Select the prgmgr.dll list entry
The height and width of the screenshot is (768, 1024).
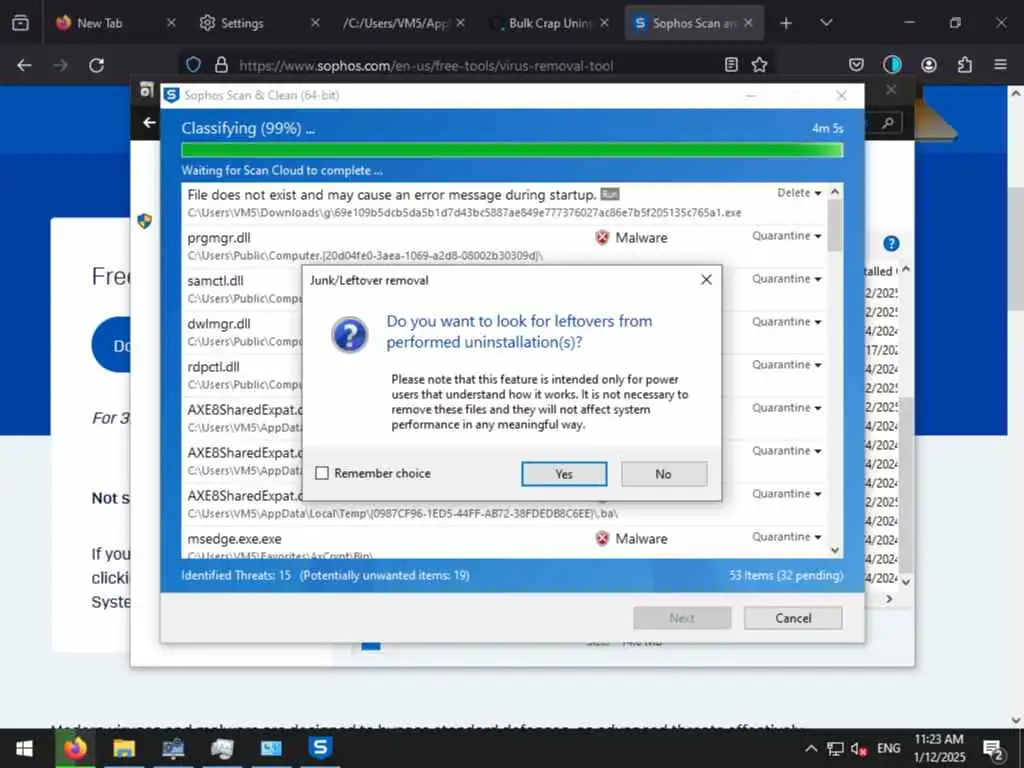tap(504, 246)
